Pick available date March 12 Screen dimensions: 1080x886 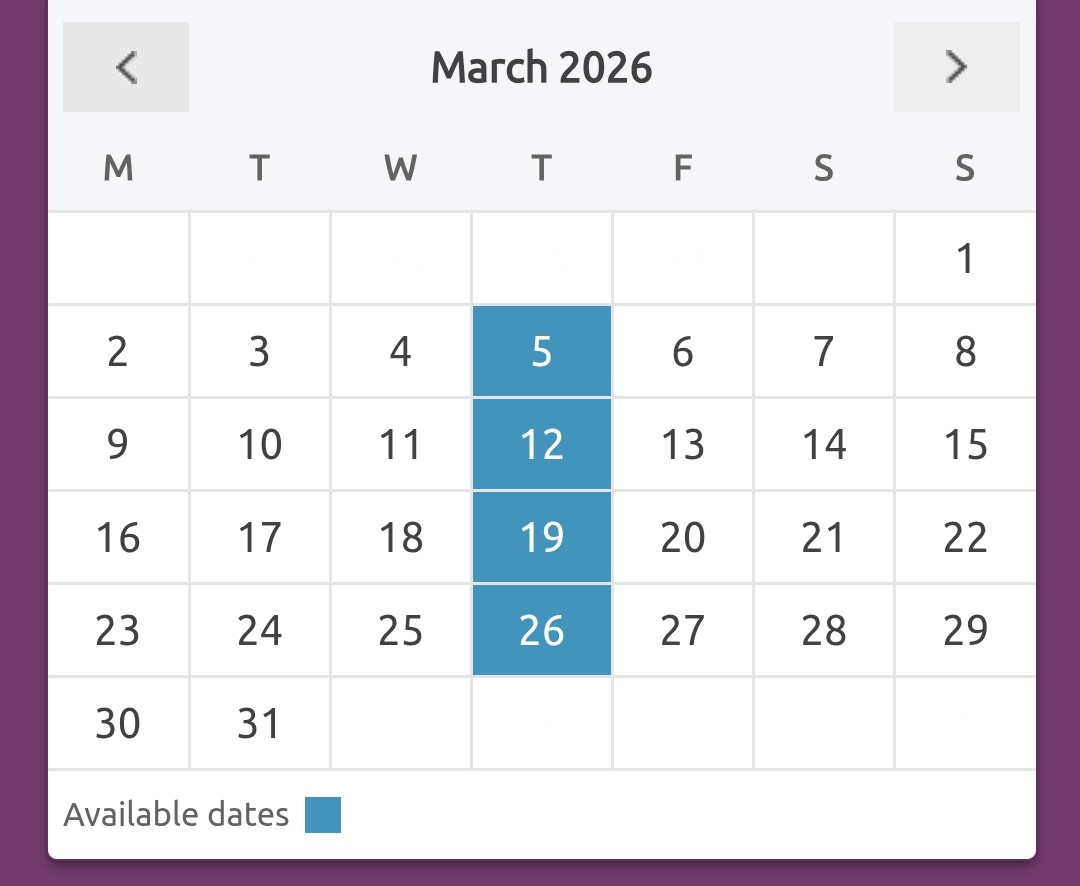542,445
